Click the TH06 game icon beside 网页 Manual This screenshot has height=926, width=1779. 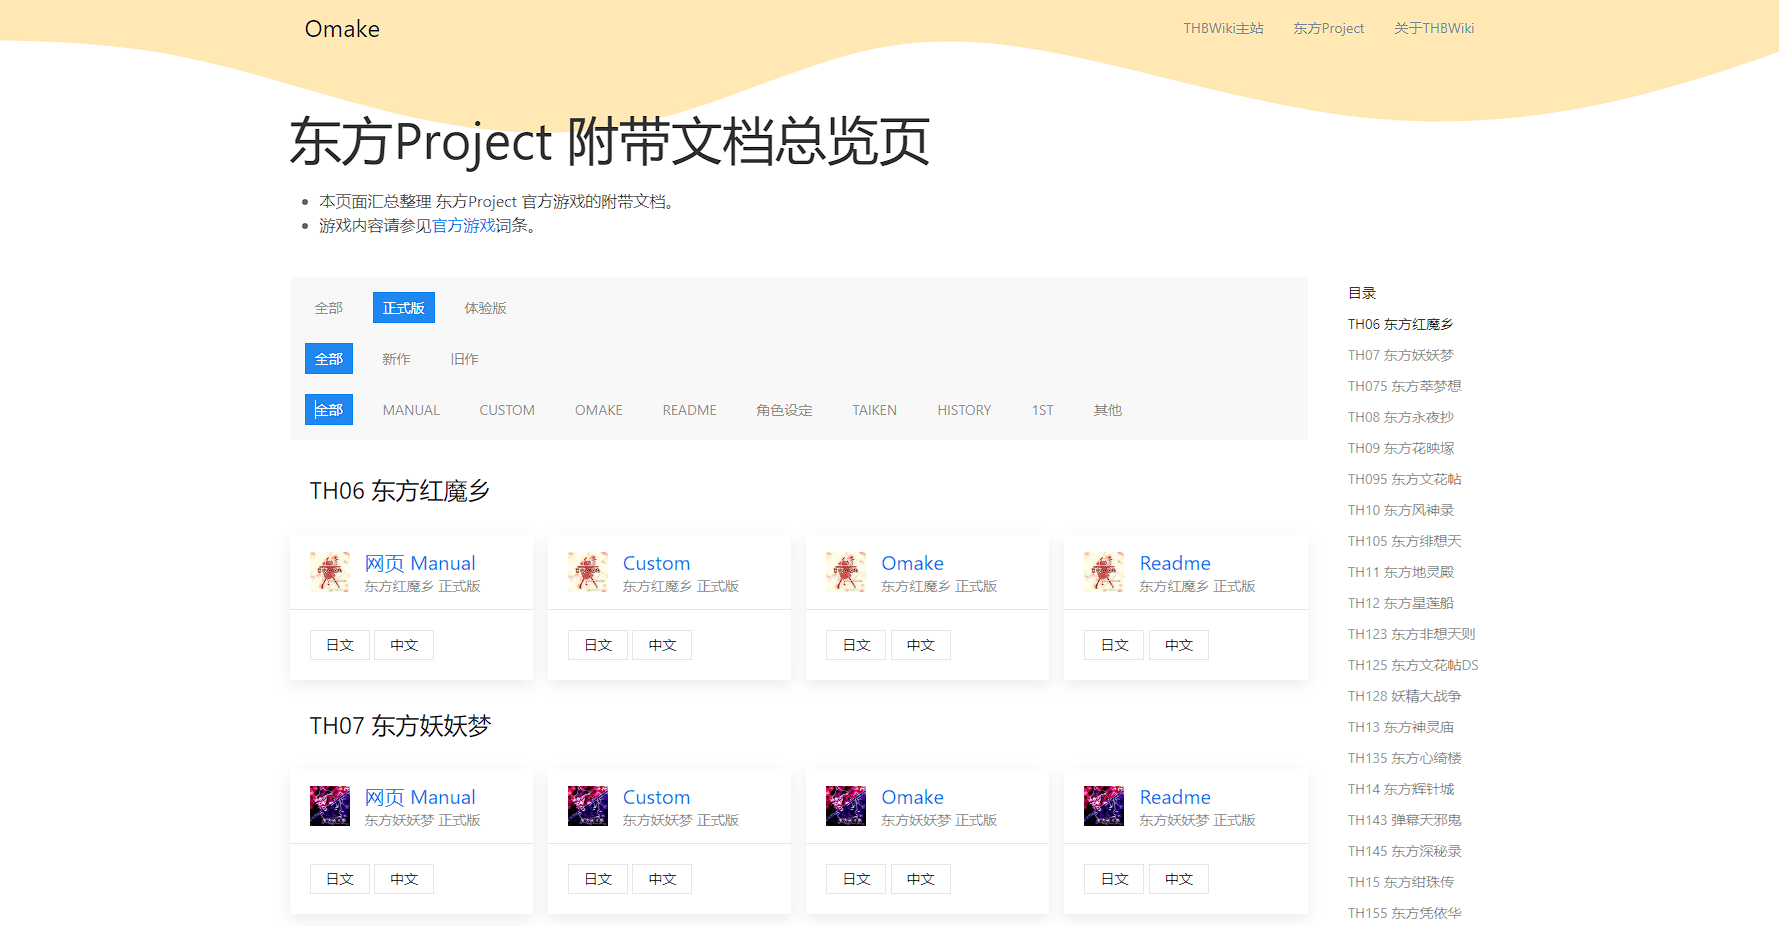[x=329, y=572]
